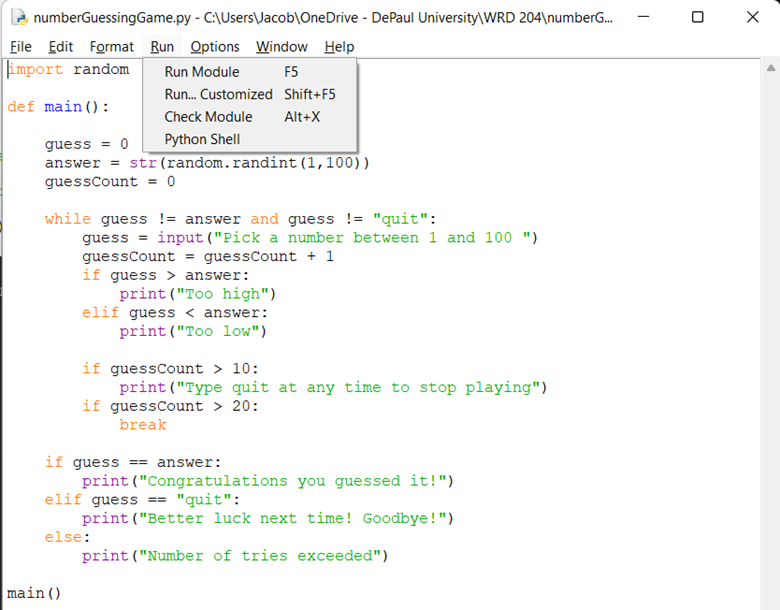Maximize the IDLE editor window
Image resolution: width=780 pixels, height=610 pixels.
click(x=698, y=17)
